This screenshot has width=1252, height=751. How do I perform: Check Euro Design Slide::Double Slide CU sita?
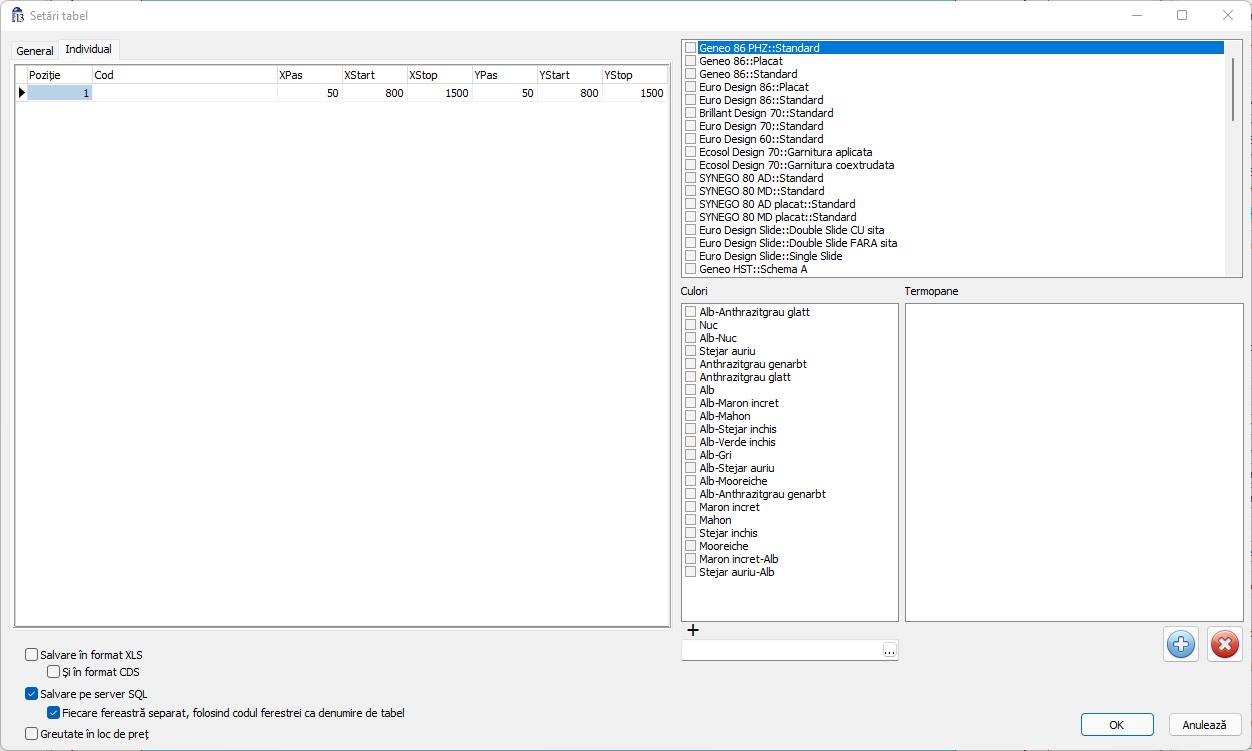690,230
